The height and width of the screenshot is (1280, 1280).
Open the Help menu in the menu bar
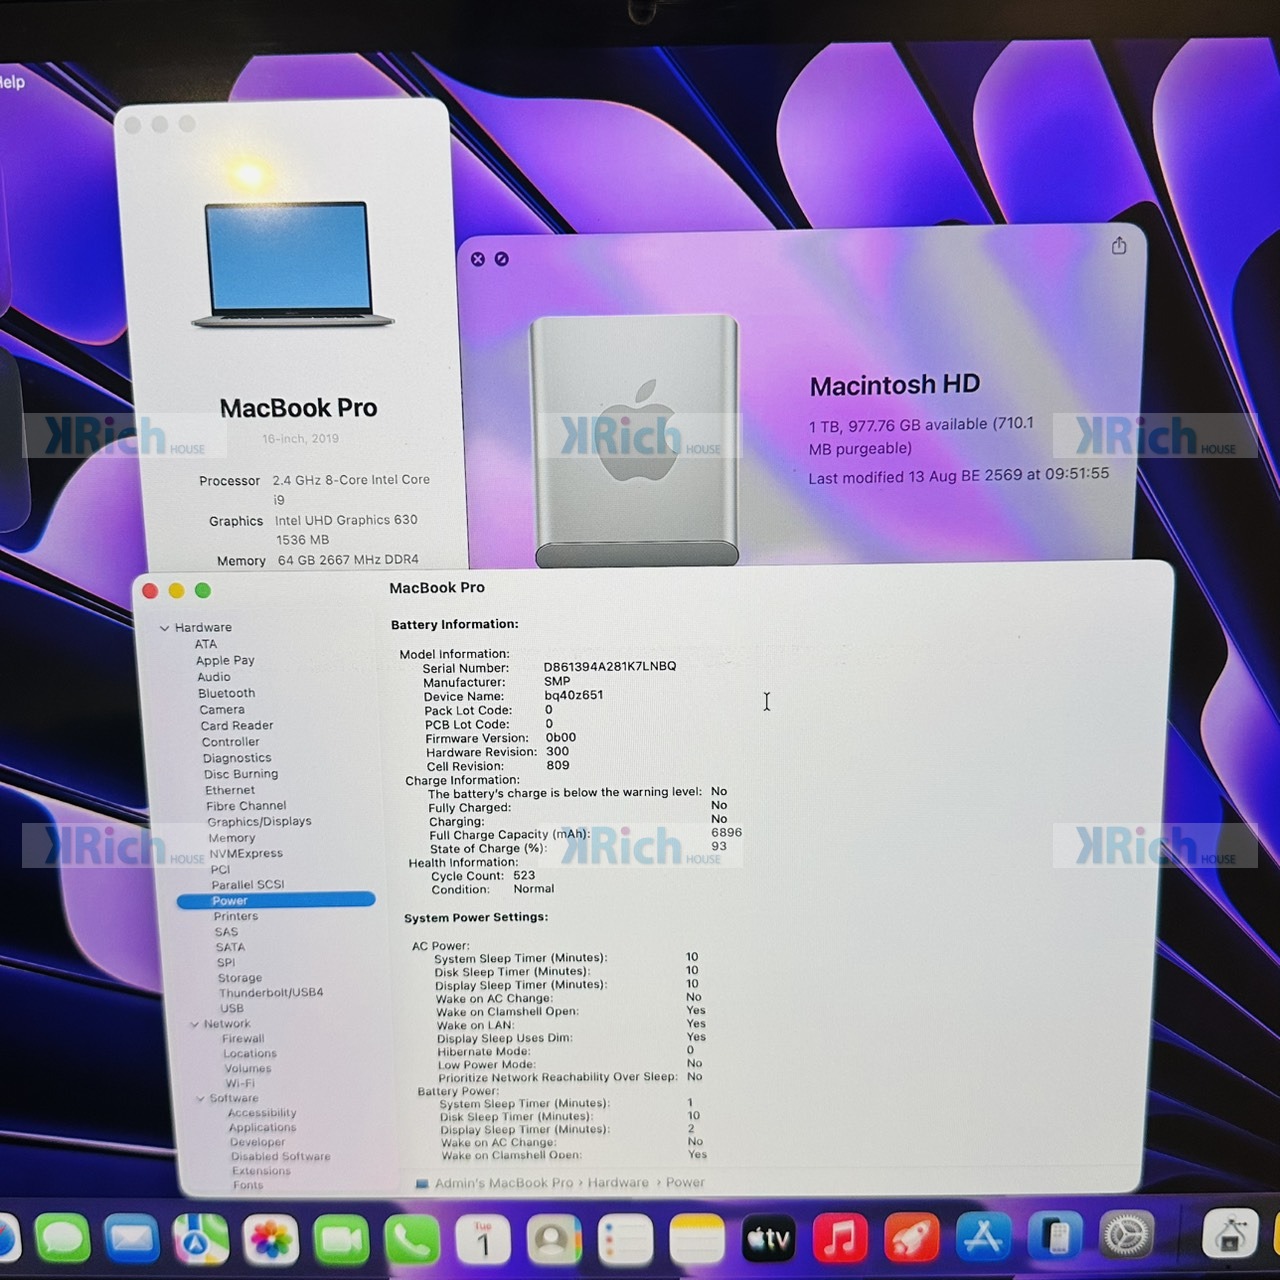click(12, 82)
